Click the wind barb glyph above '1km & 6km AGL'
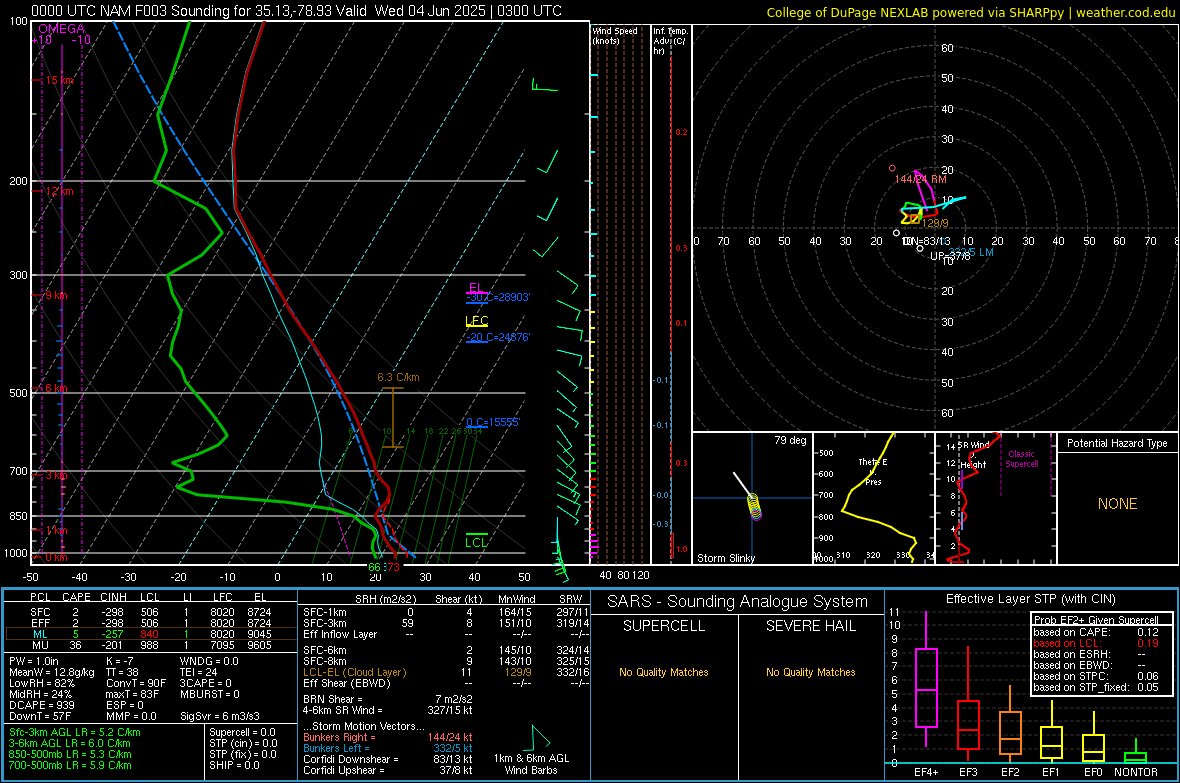 [540, 737]
